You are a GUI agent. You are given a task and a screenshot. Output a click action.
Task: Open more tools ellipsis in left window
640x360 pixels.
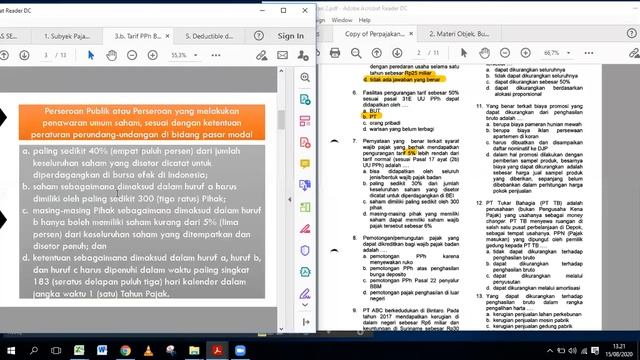point(216,55)
